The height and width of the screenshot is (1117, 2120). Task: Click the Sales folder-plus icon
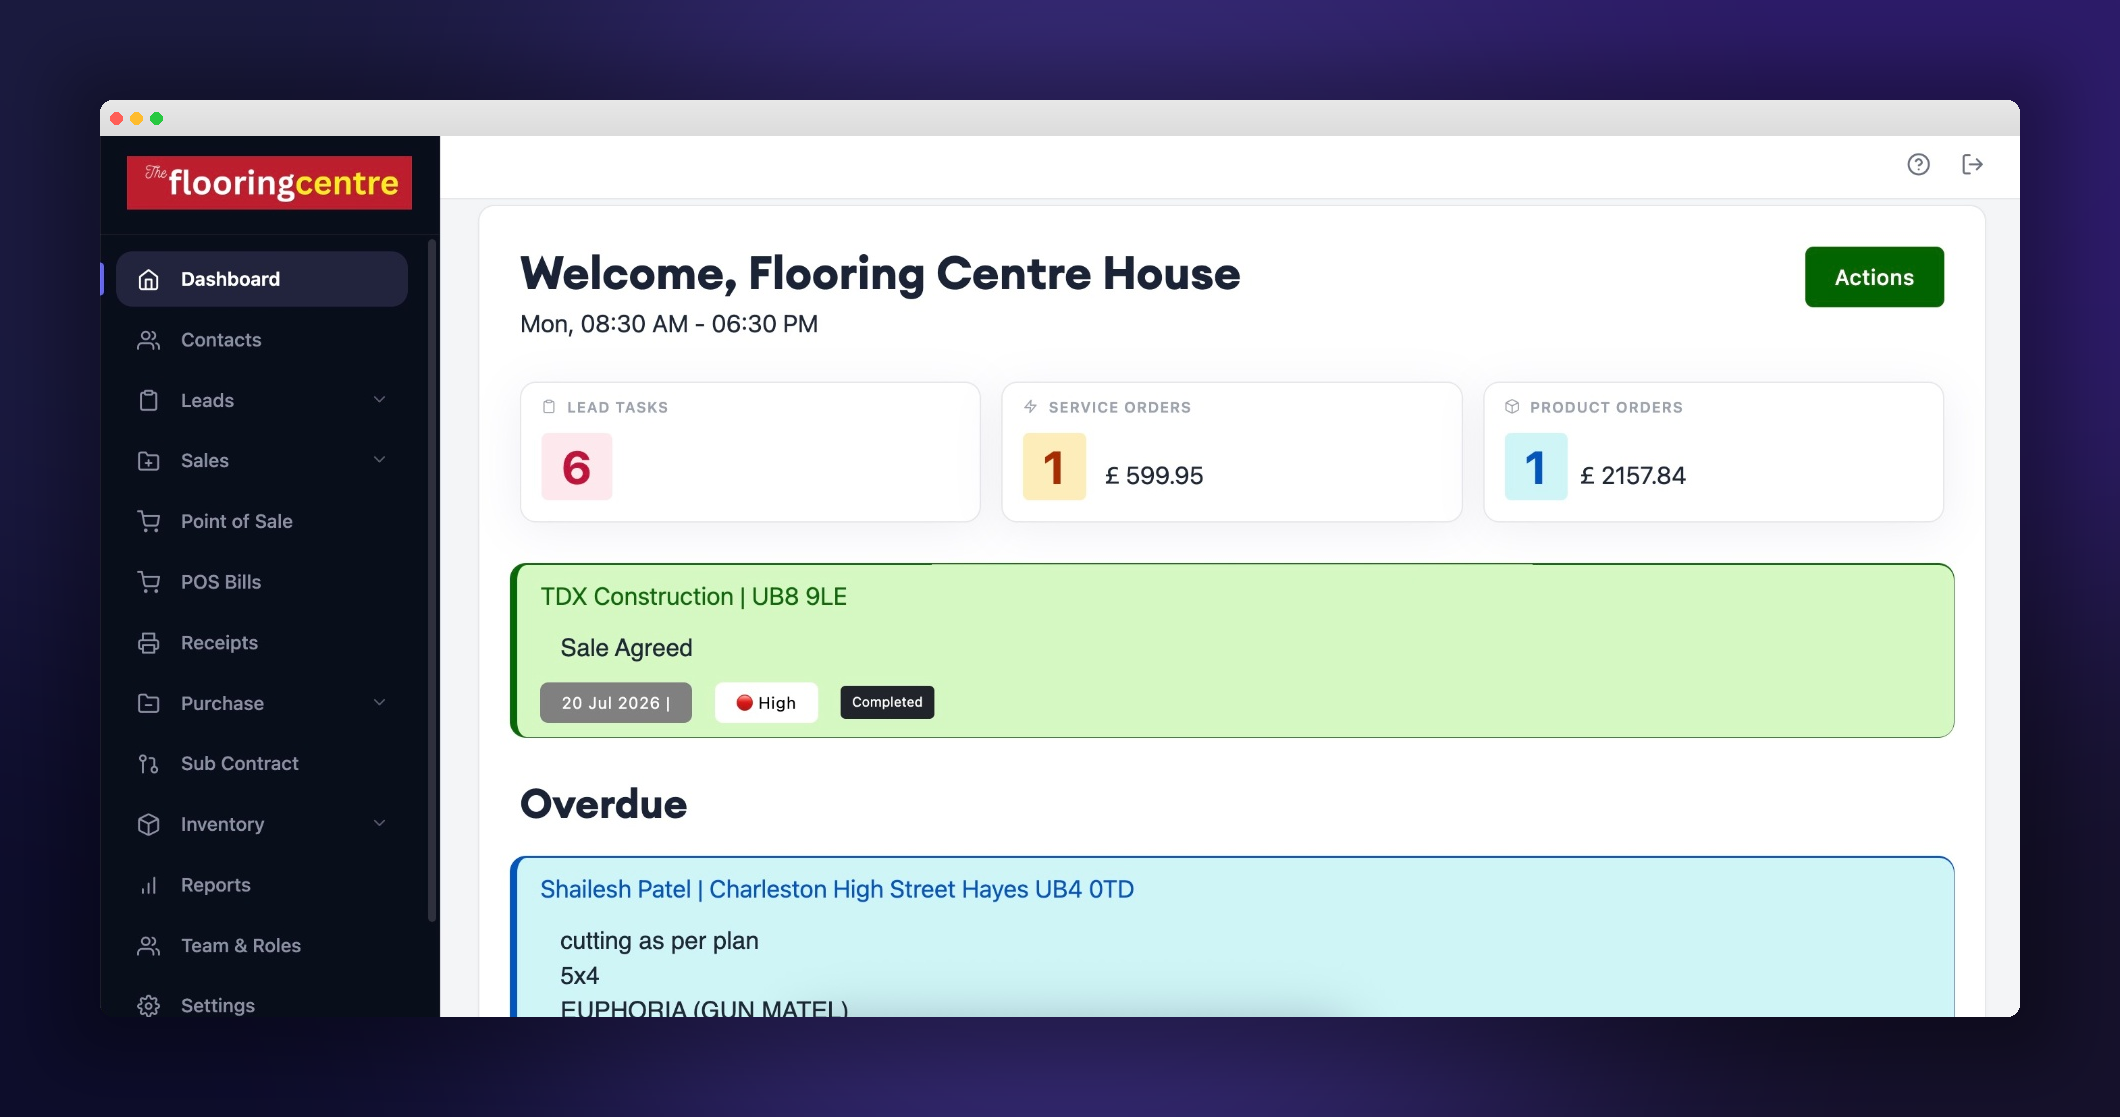(x=148, y=461)
